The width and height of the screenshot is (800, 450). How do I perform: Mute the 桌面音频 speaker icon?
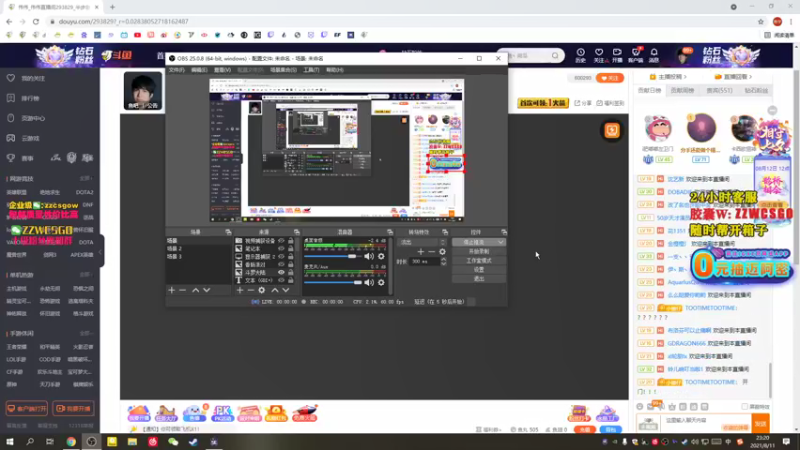[368, 256]
